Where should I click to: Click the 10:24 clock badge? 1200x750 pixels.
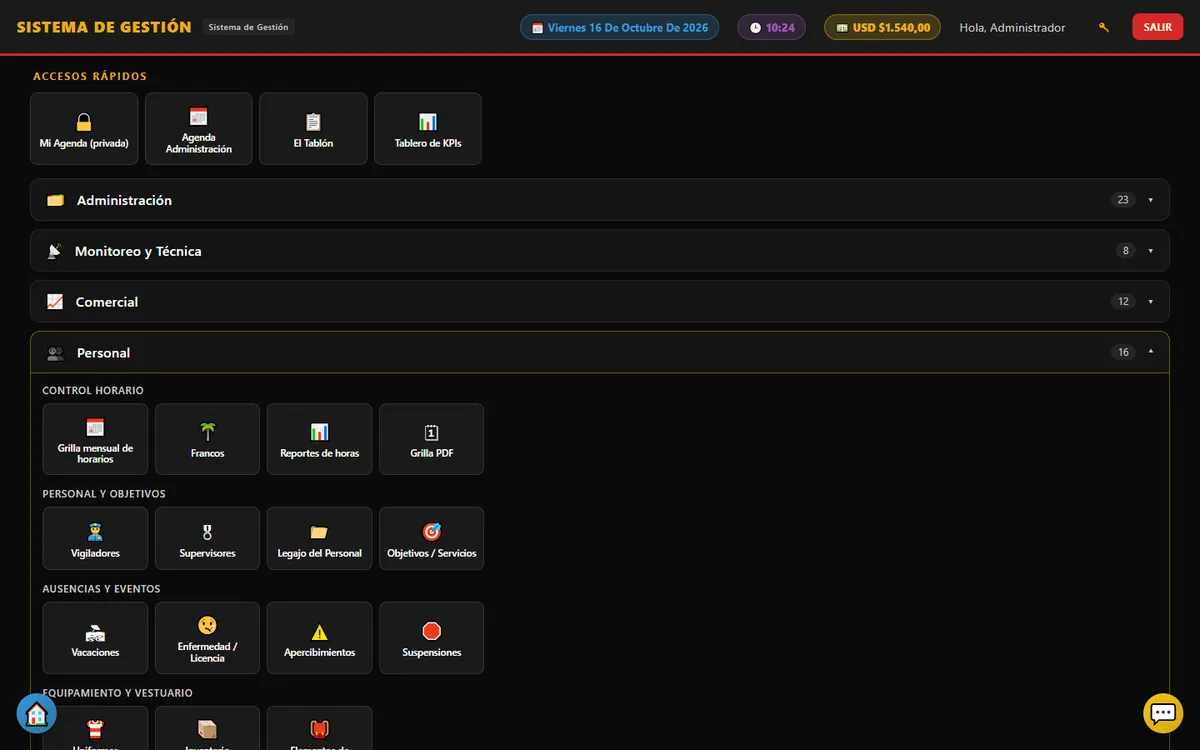pos(772,28)
